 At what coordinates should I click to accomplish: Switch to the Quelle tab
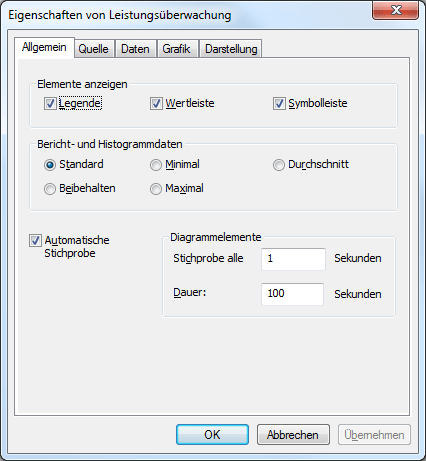94,49
